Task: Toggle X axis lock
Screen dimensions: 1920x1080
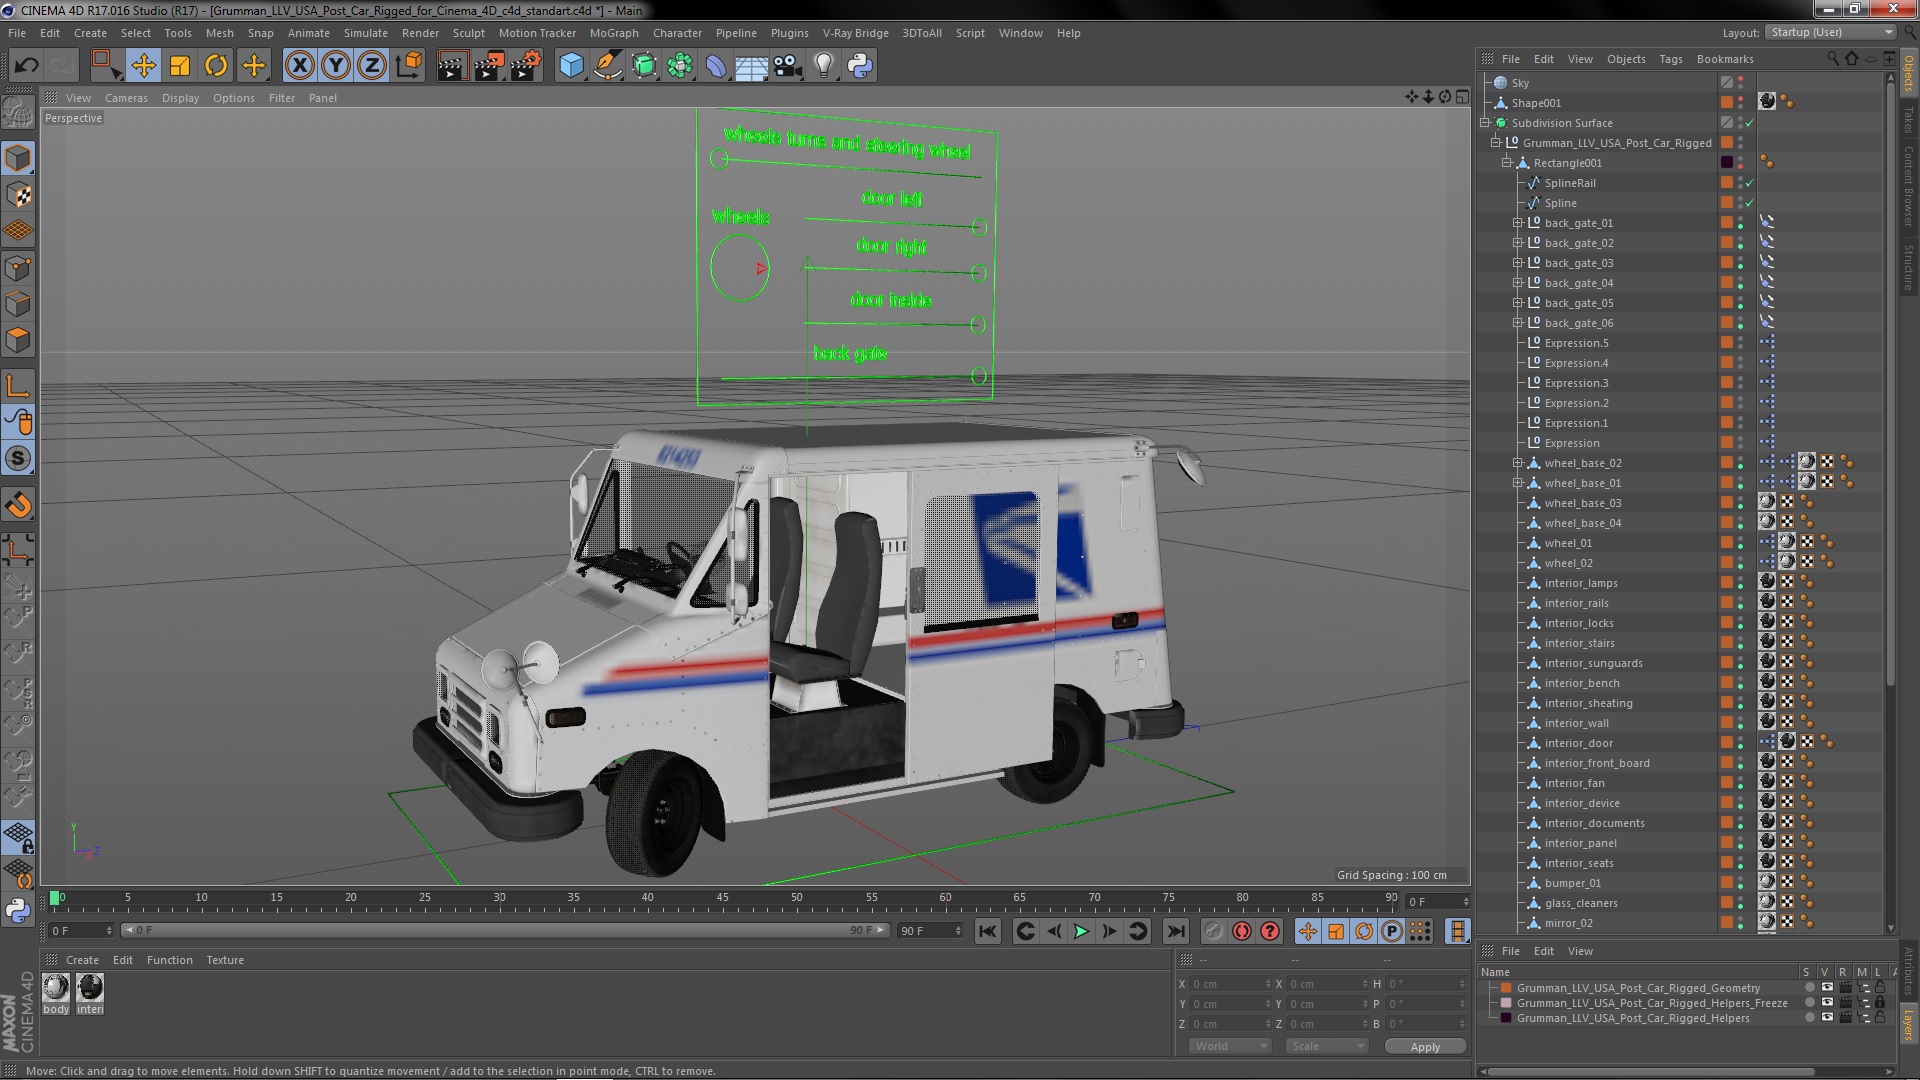Action: [x=299, y=66]
